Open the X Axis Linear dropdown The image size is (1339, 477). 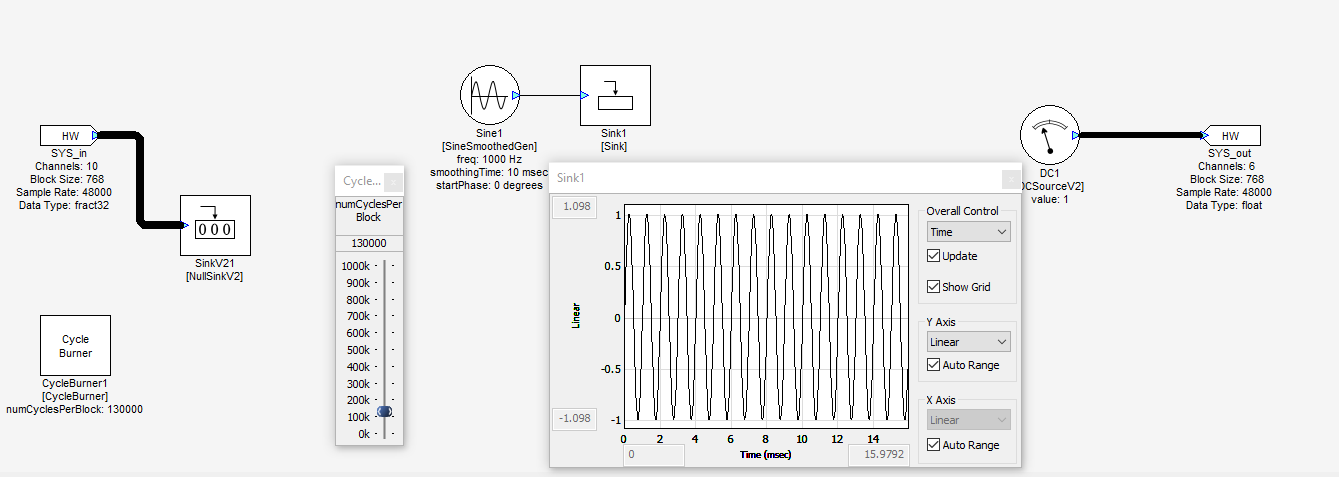click(968, 421)
